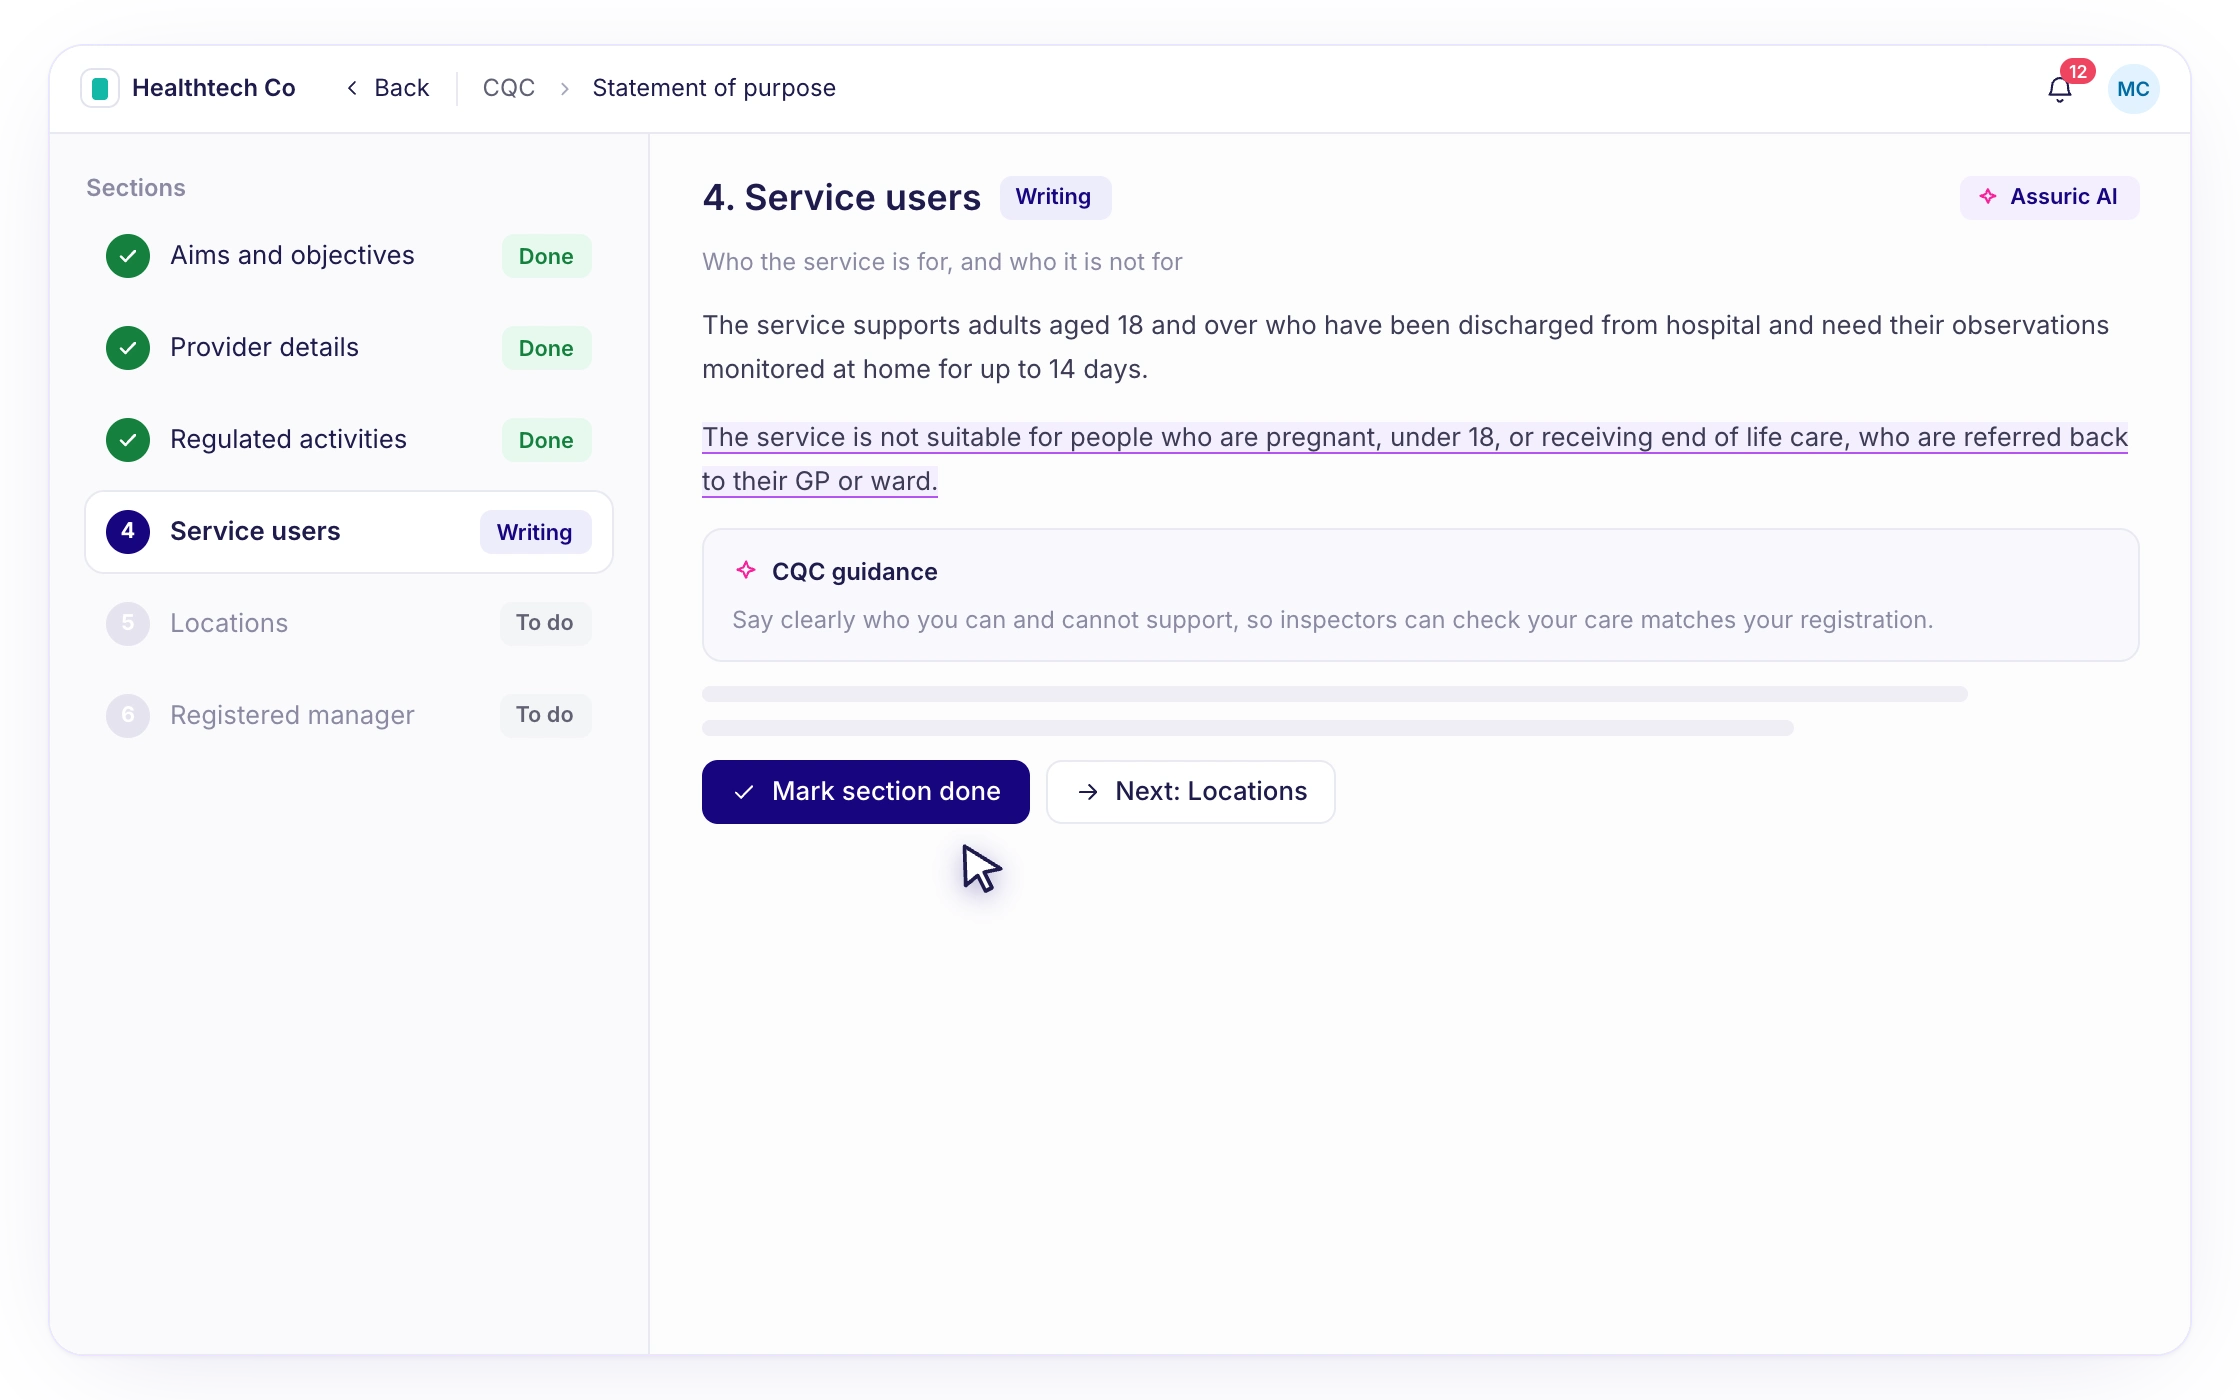The width and height of the screenshot is (2240, 1400).
Task: Open the MC user avatar
Action: [2133, 89]
